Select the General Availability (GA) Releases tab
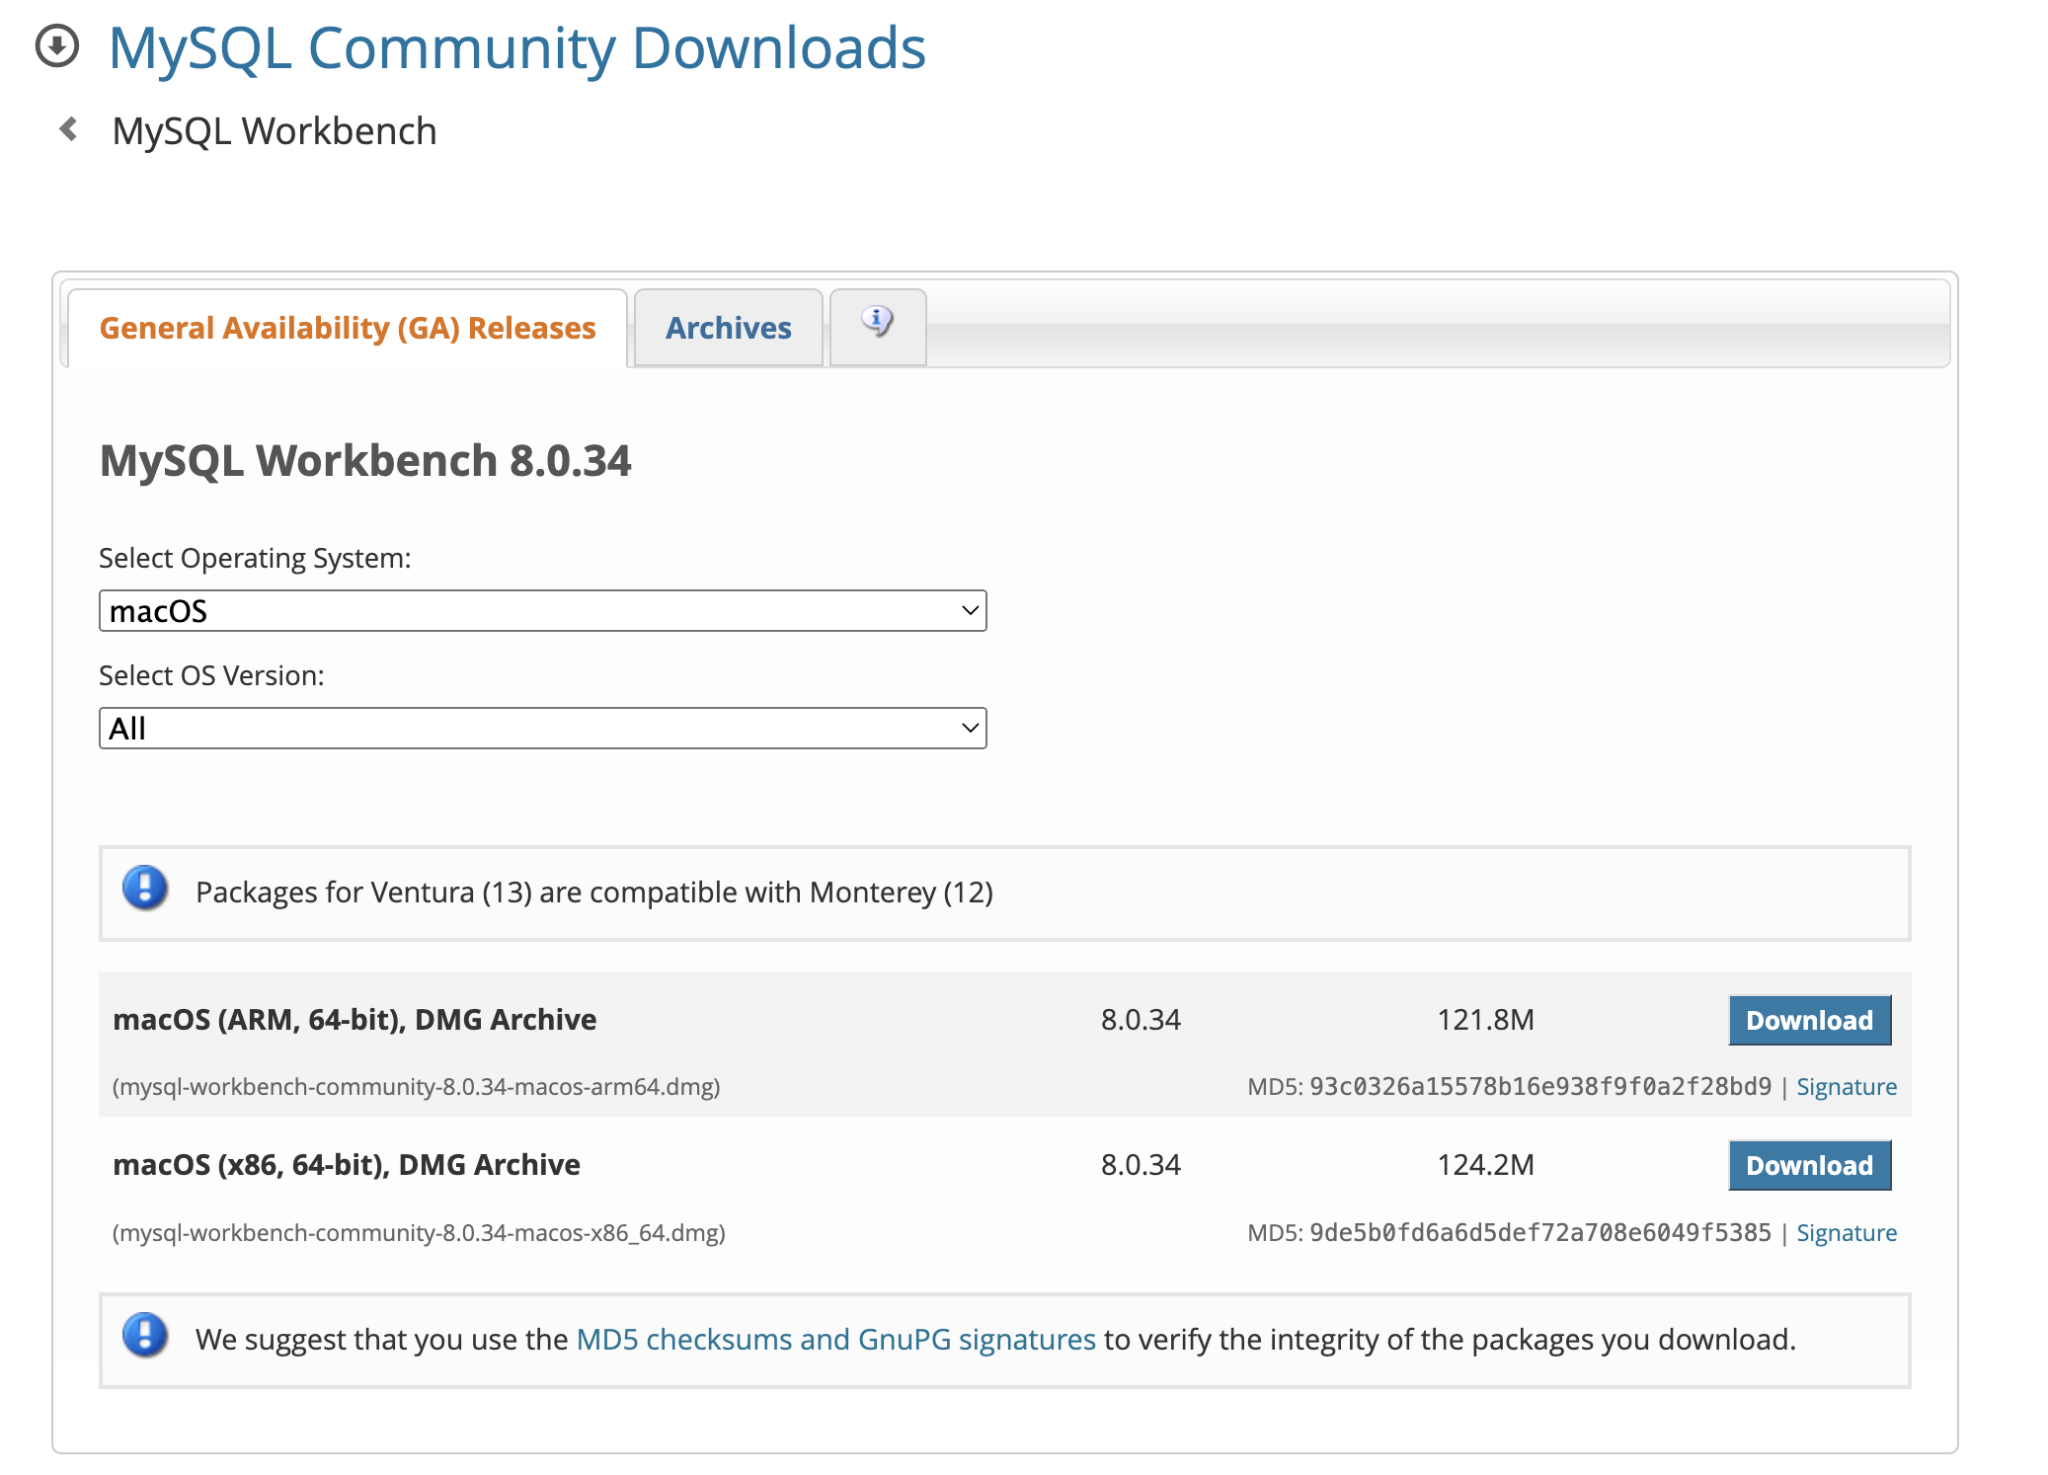This screenshot has height=1475, width=2048. (348, 327)
